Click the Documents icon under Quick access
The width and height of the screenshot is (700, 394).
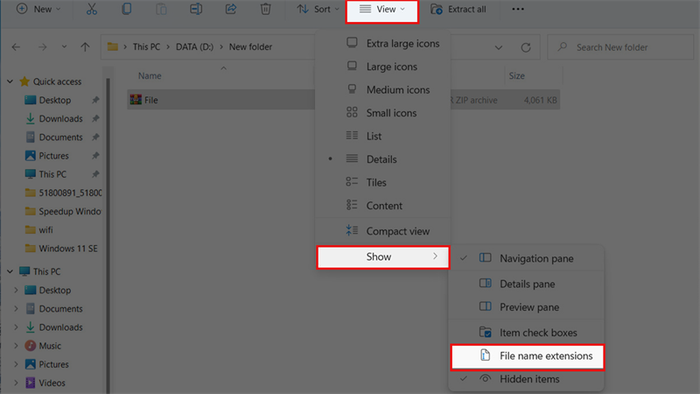(30, 137)
